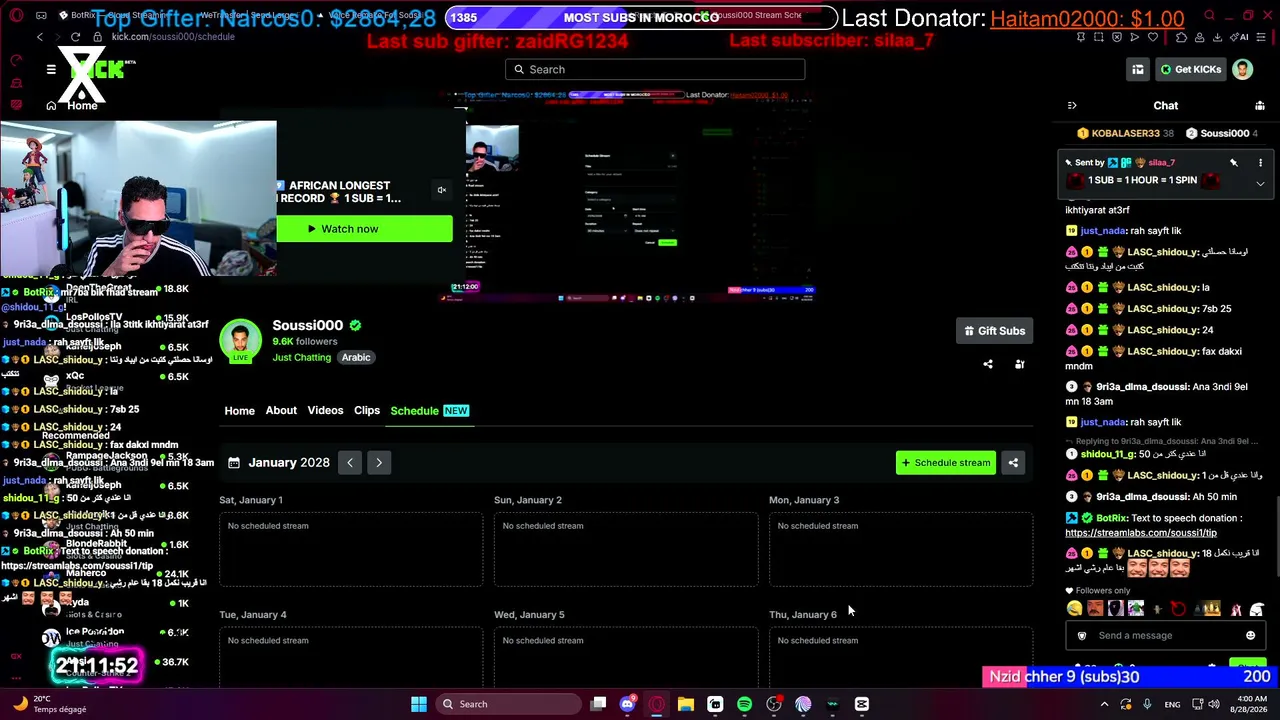Expand the pinned message chevron
The height and width of the screenshot is (720, 1280).
tap(1260, 183)
